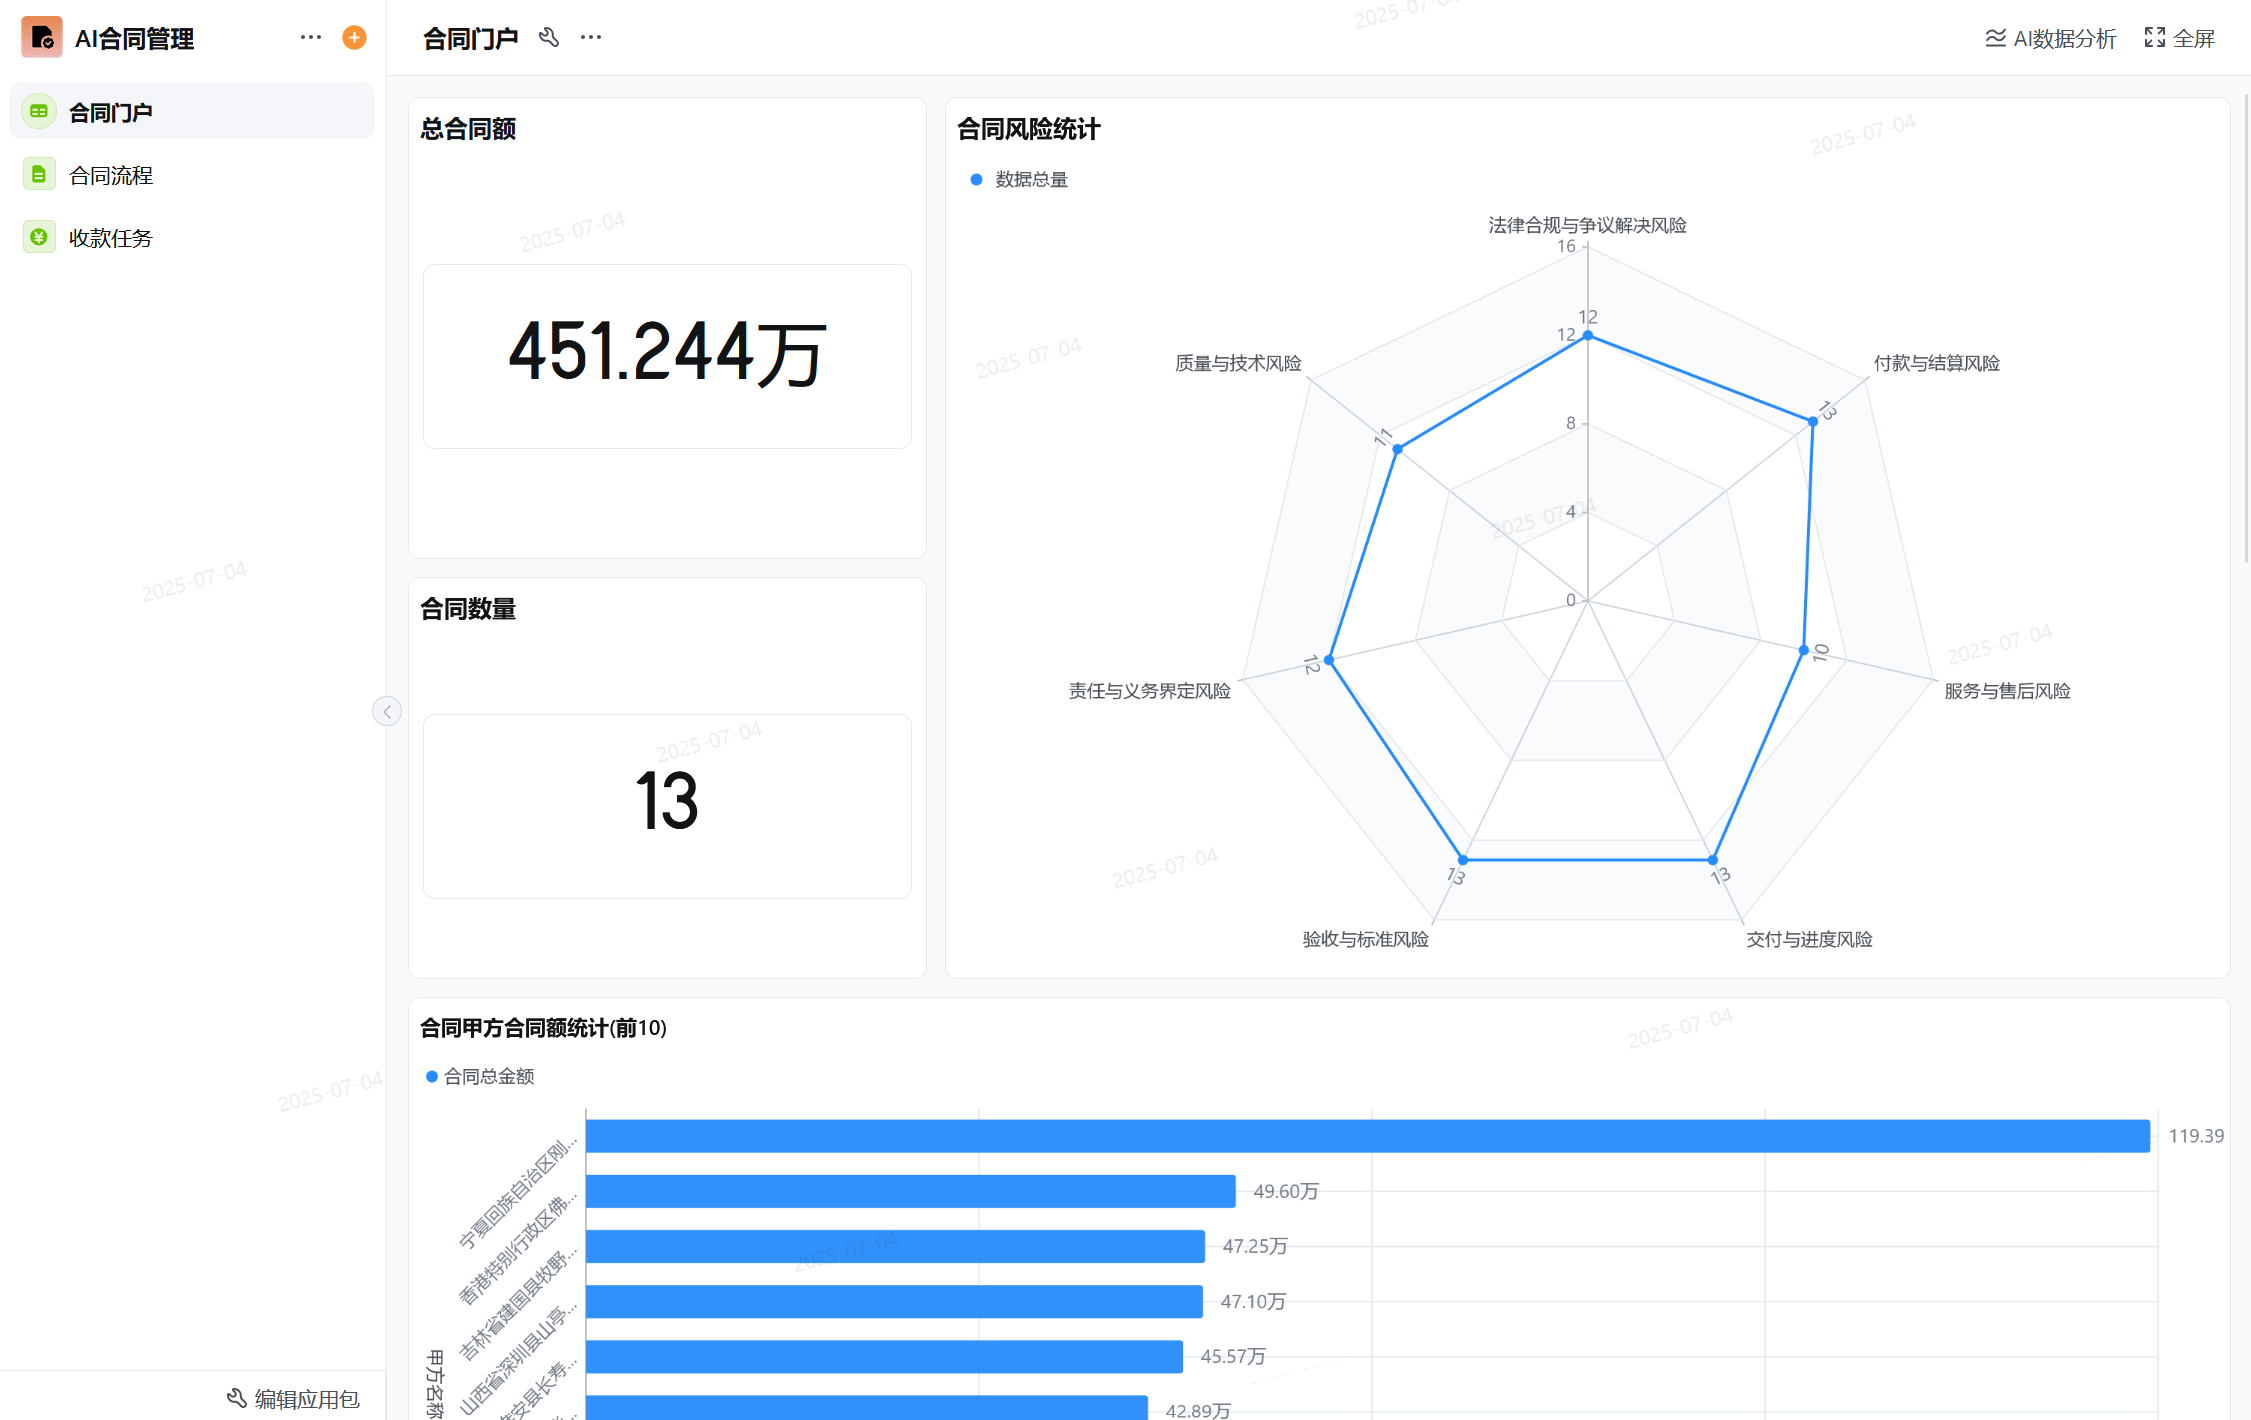Click the green 收款任务 yuan icon
This screenshot has height=1420, width=2251.
39,238
